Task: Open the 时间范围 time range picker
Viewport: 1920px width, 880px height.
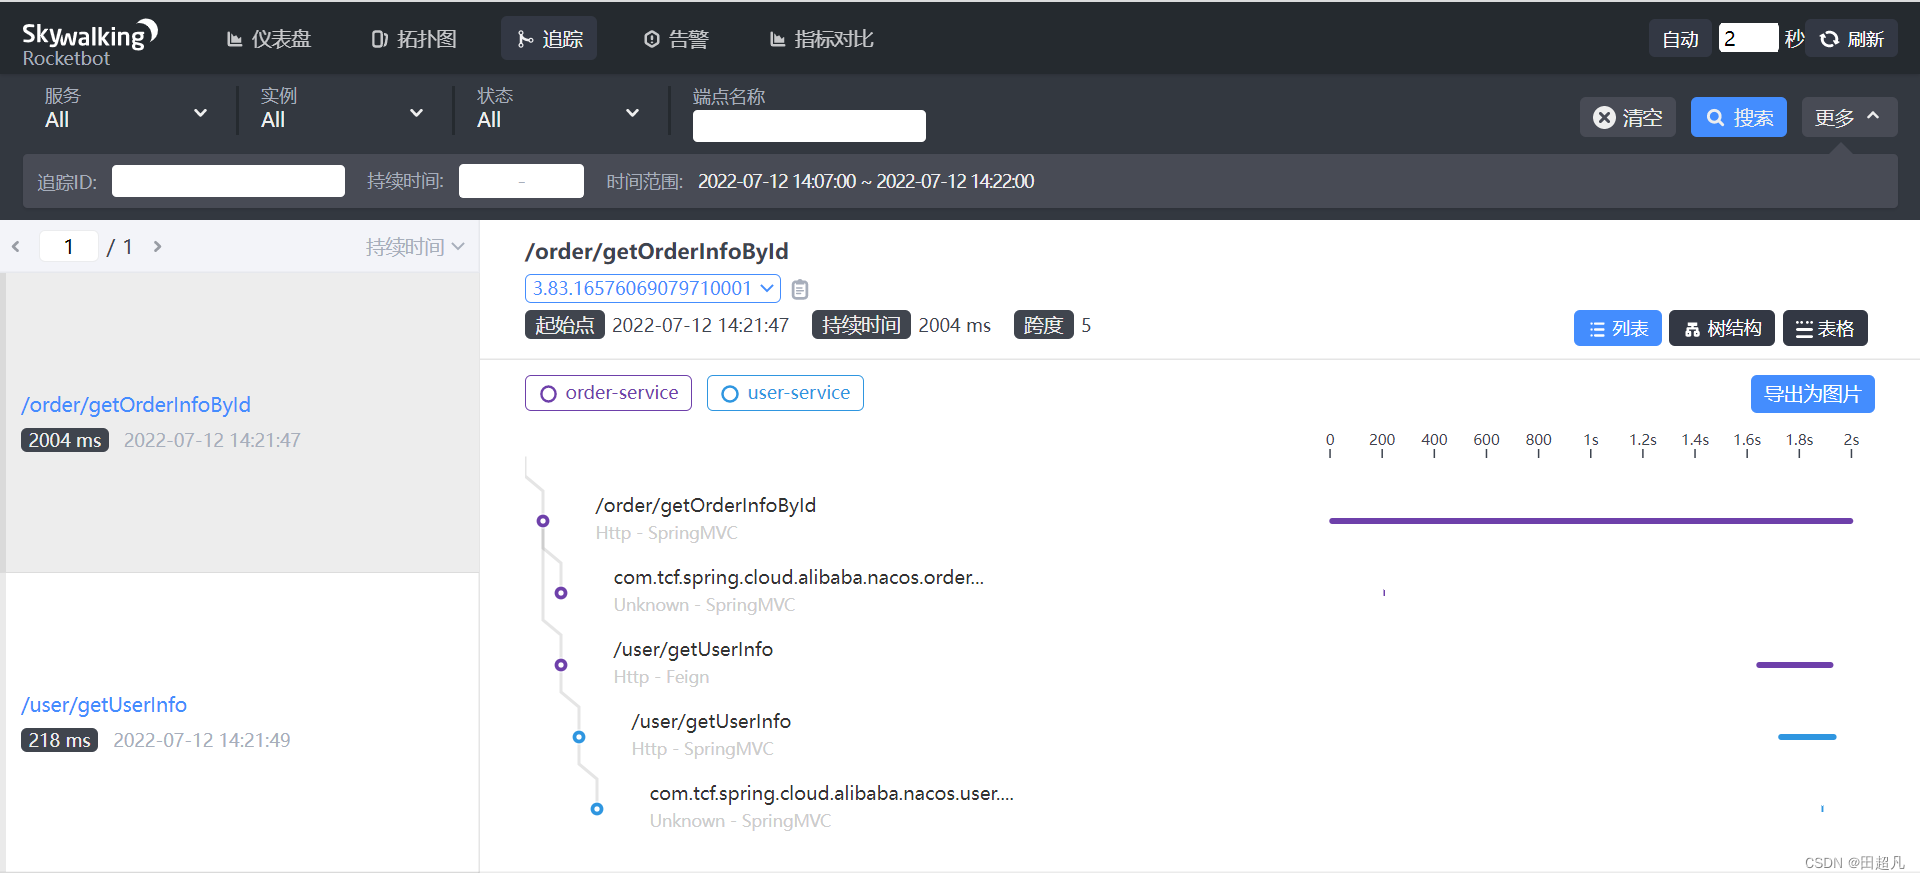Action: (x=866, y=181)
